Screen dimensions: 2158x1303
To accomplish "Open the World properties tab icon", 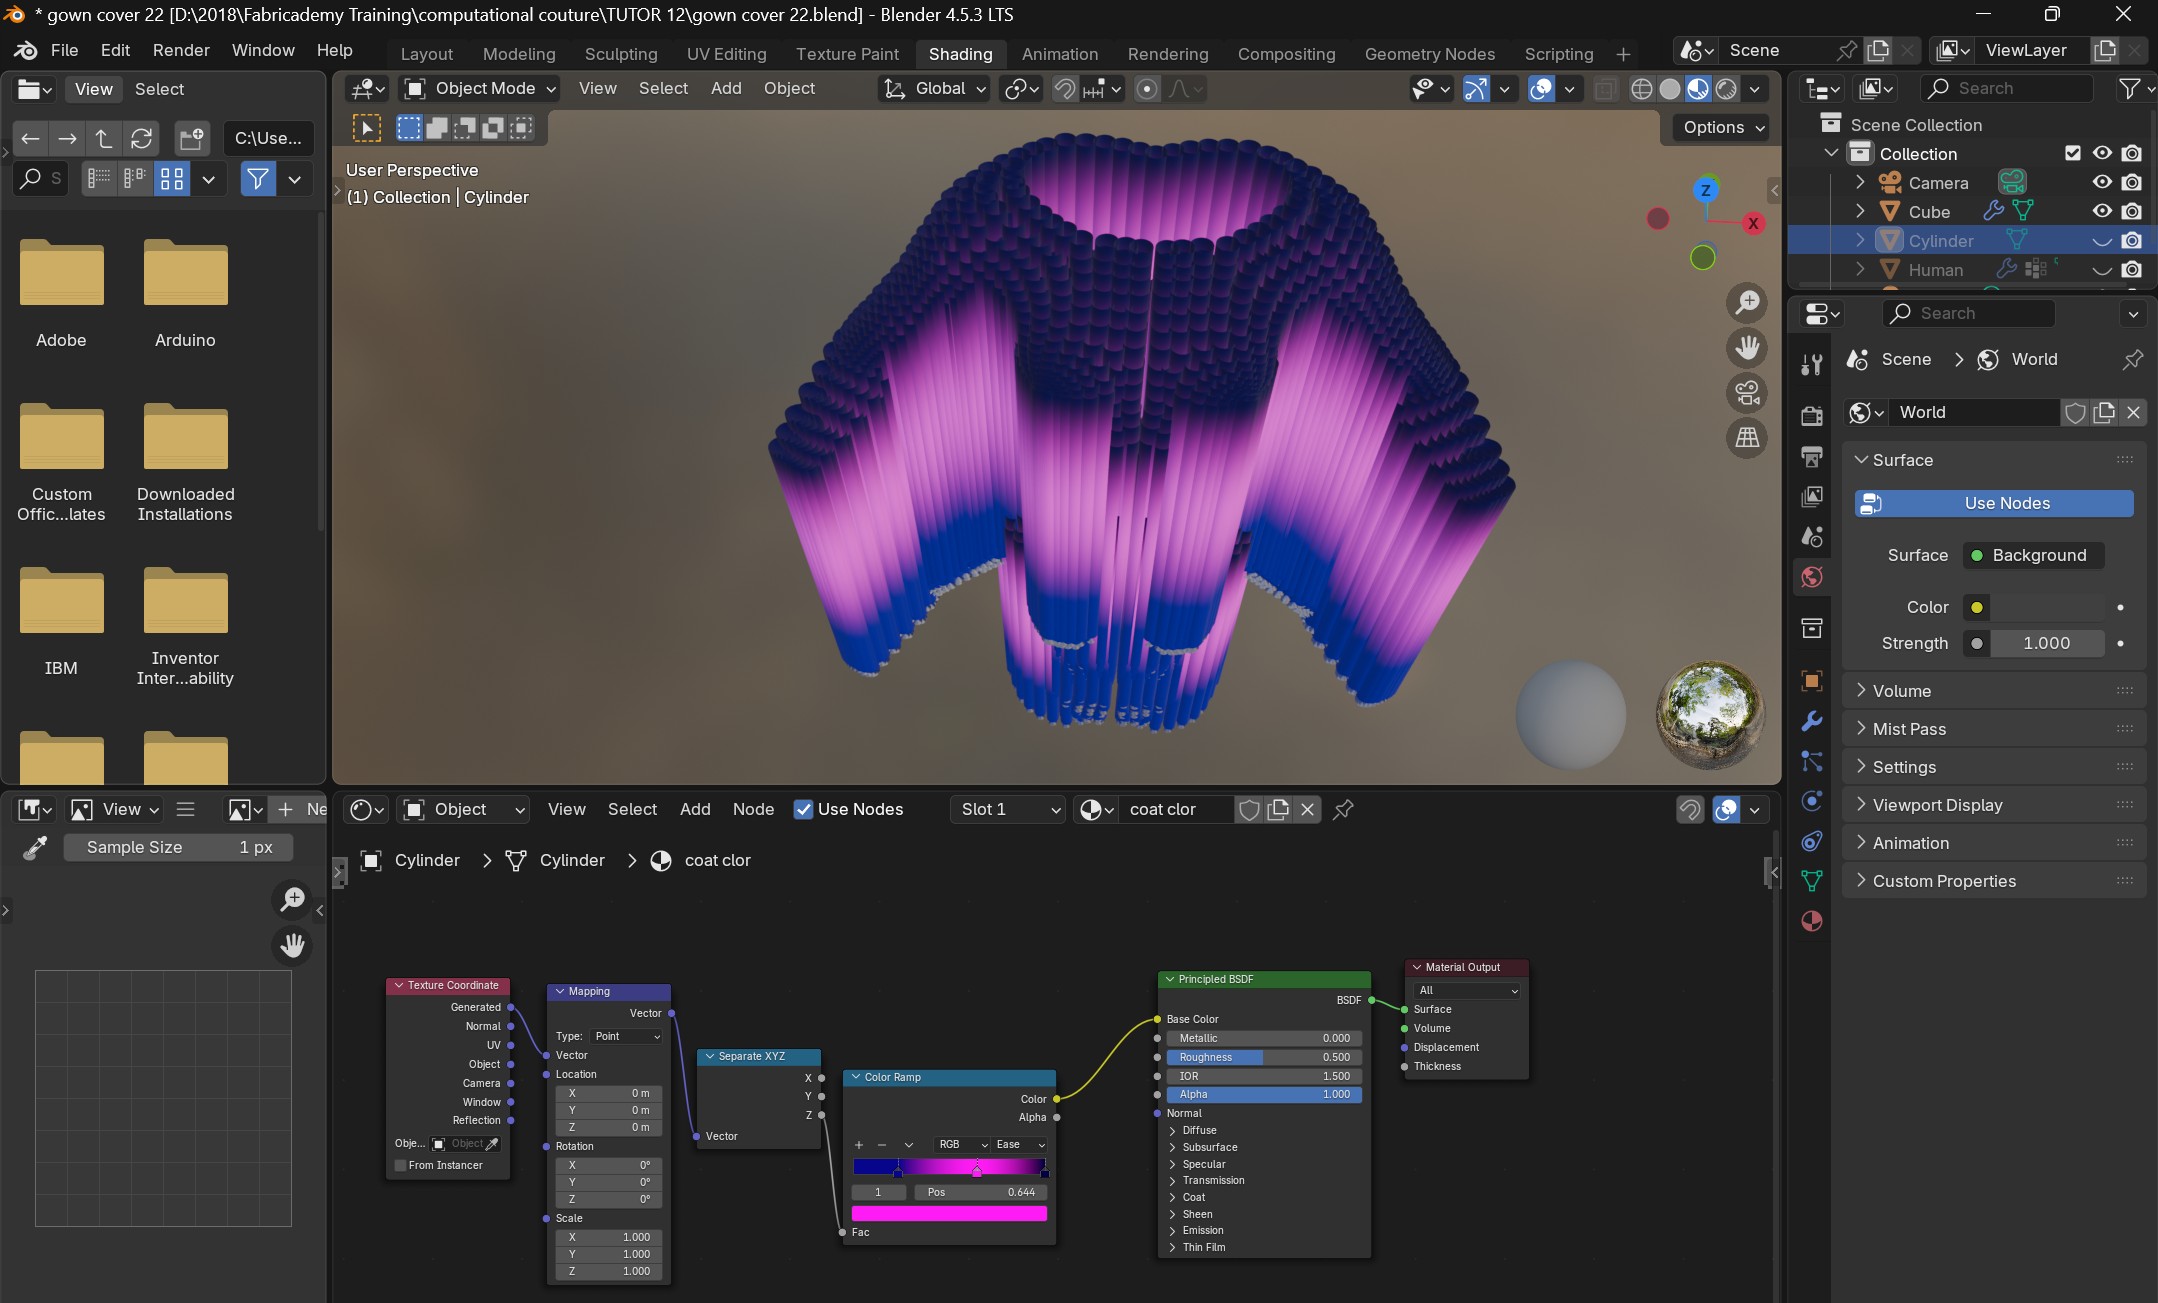I will click(x=1811, y=577).
